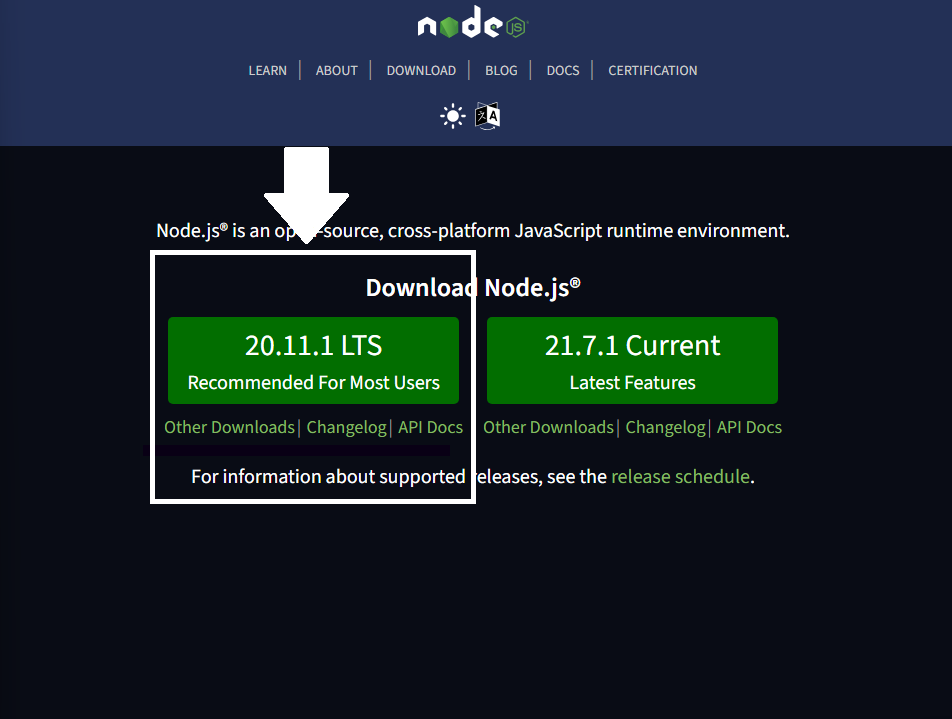Click the Download Node.js heading
The width and height of the screenshot is (952, 719).
pyautogui.click(x=473, y=288)
